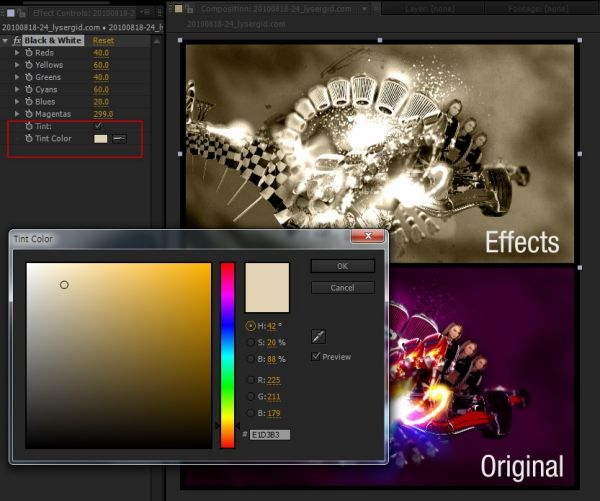Click the Reds value 40.0
This screenshot has width=600, height=501.
[x=101, y=53]
